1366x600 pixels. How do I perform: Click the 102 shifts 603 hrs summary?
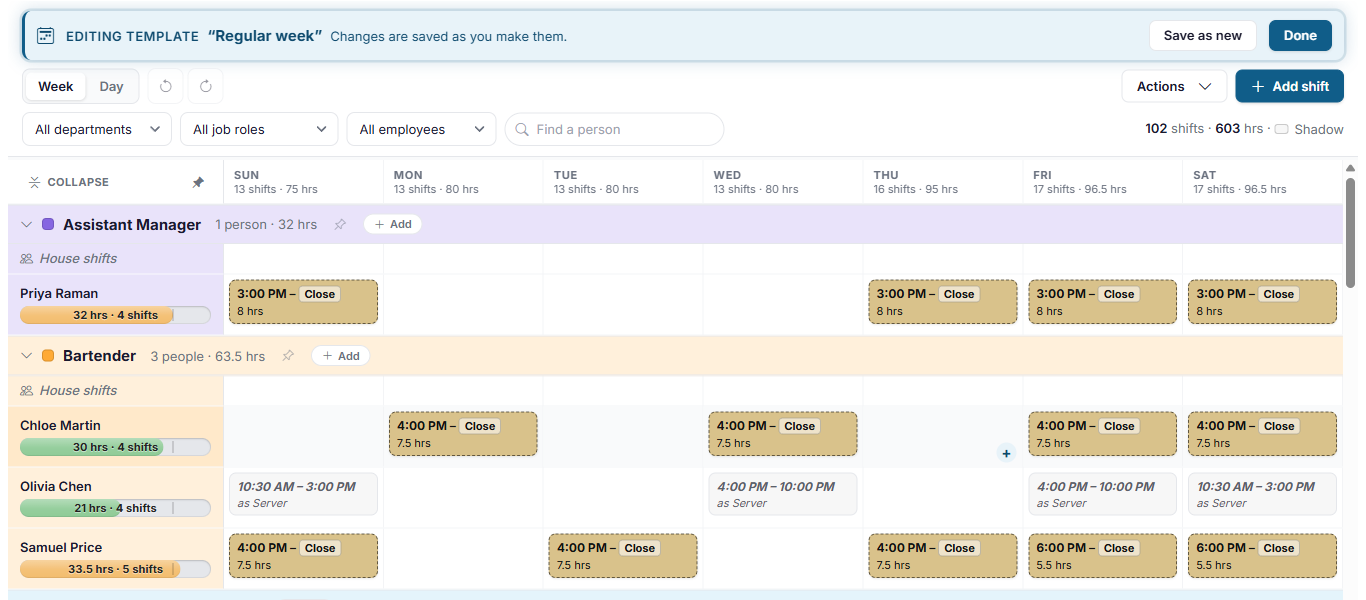pos(1204,129)
